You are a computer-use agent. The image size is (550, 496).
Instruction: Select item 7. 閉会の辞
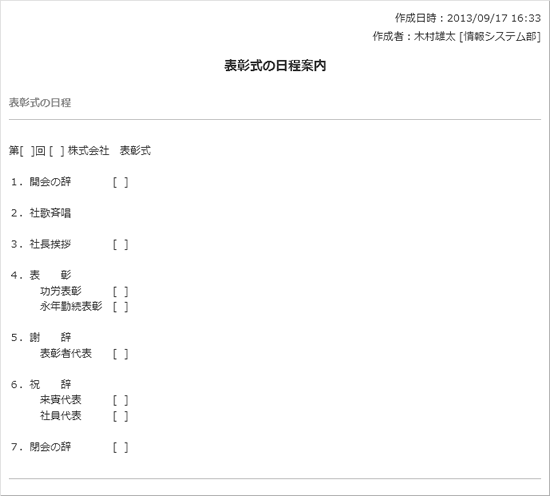pos(41,447)
